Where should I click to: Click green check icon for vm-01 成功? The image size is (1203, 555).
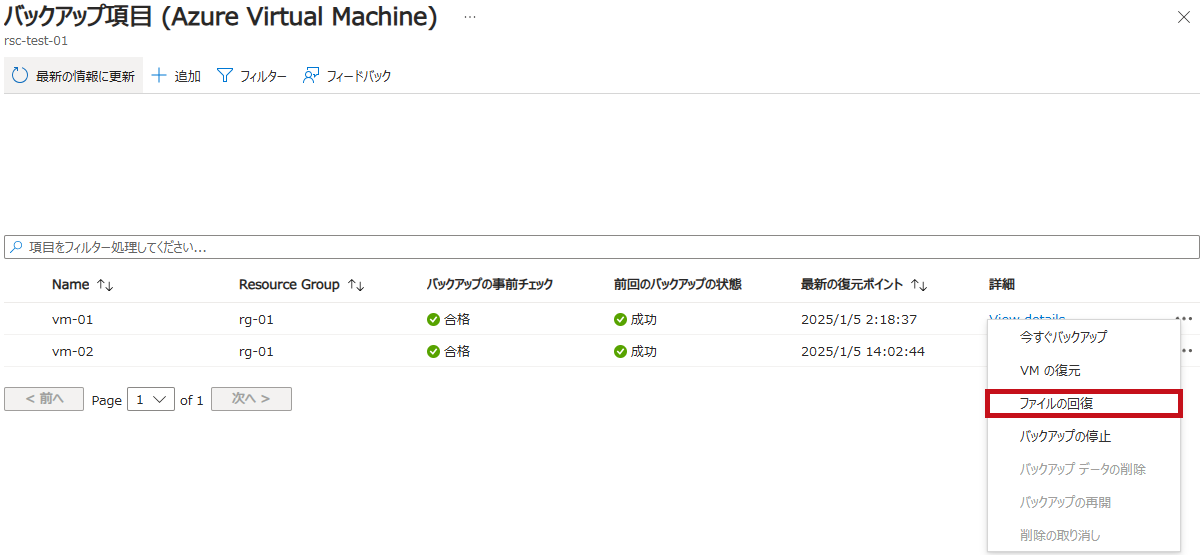(x=621, y=320)
